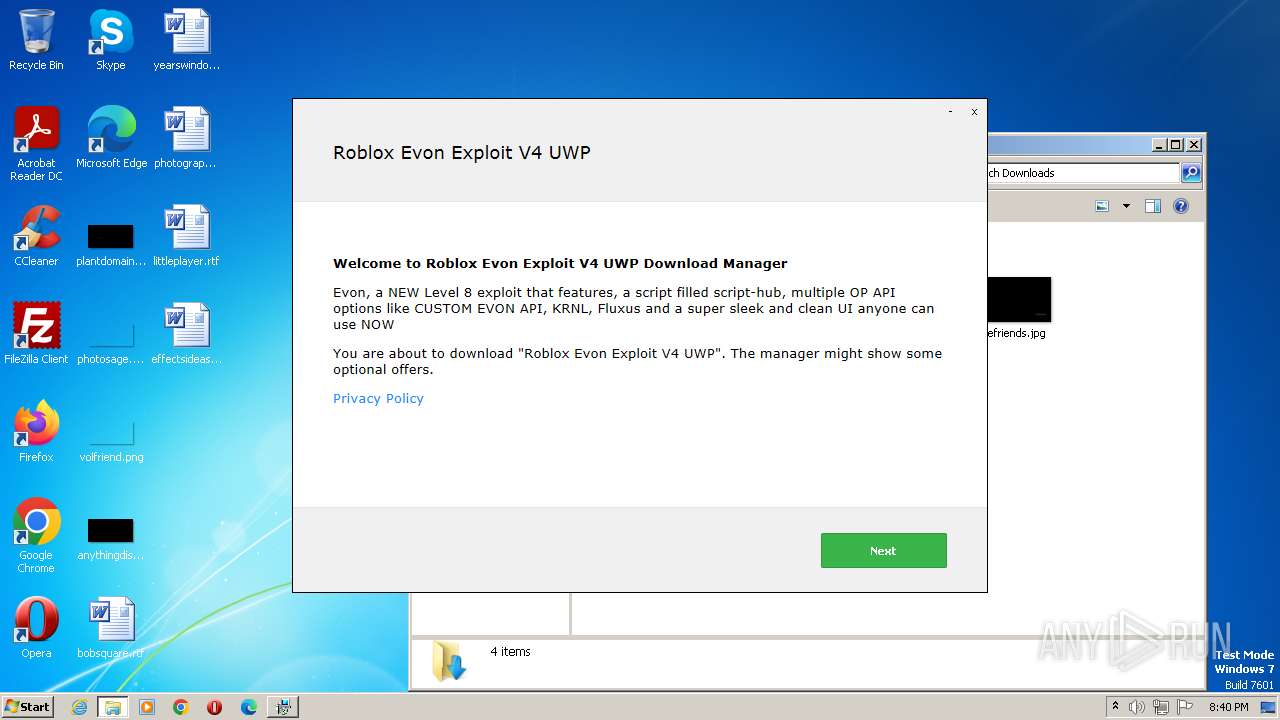Screen dimensions: 1280x720
Task: Show hidden system tray icons
Action: 1115,706
